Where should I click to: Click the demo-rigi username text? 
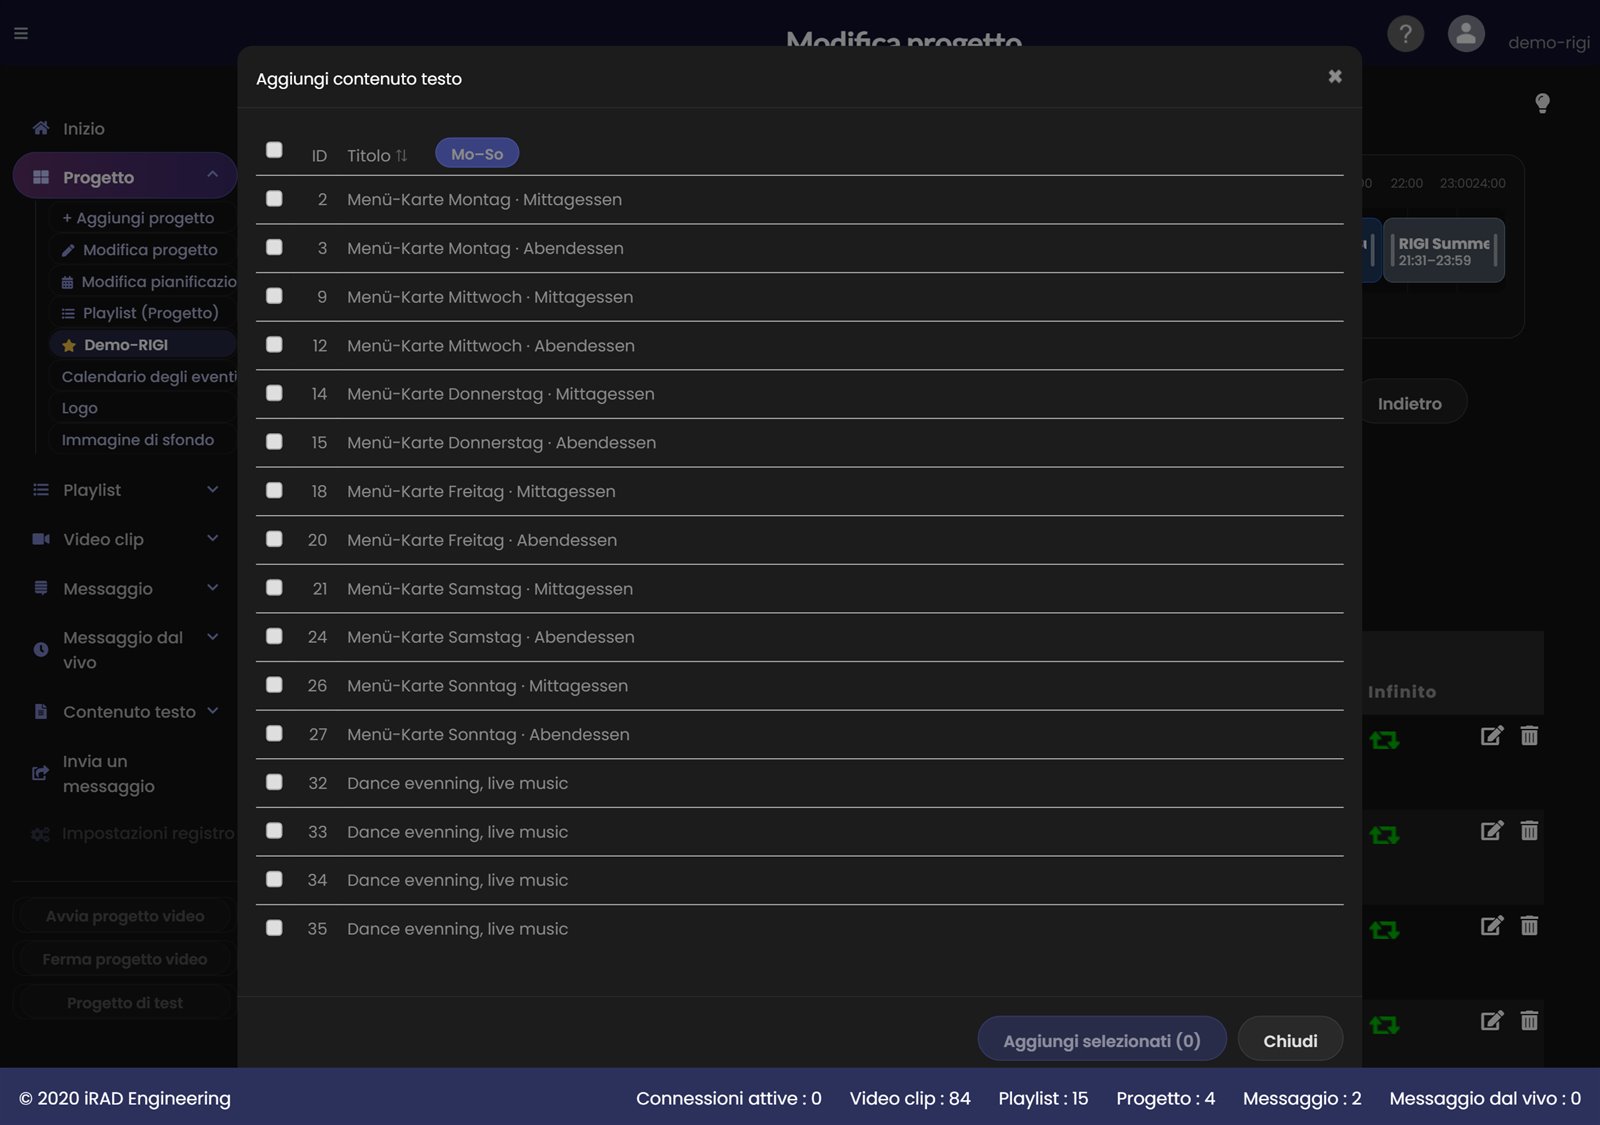(x=1549, y=43)
